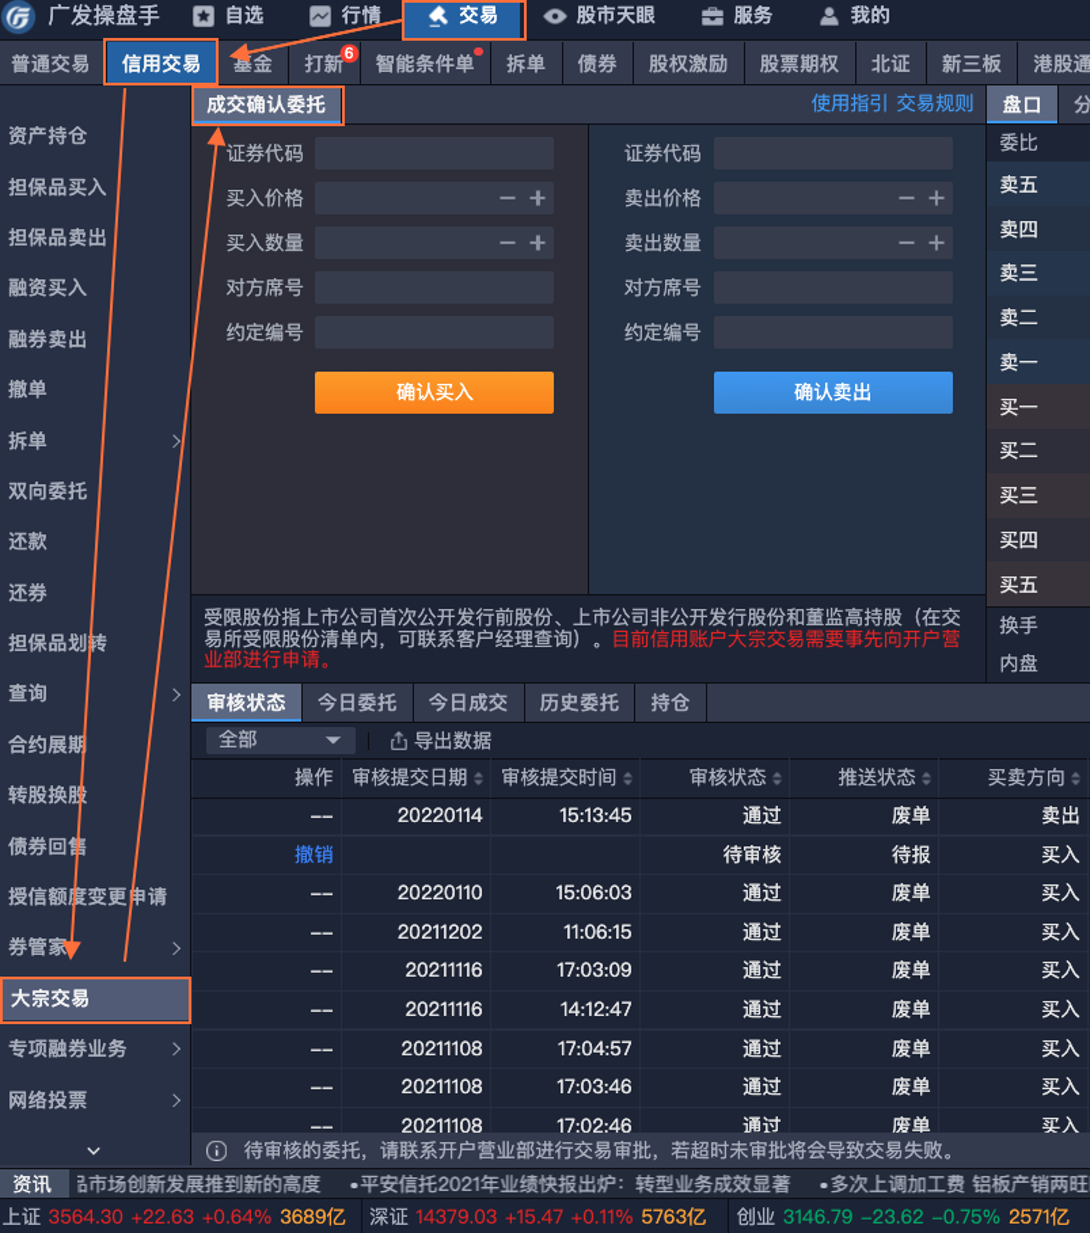This screenshot has height=1233, width=1091.
Task: Select 担保品买入 in the sidebar
Action: point(57,187)
